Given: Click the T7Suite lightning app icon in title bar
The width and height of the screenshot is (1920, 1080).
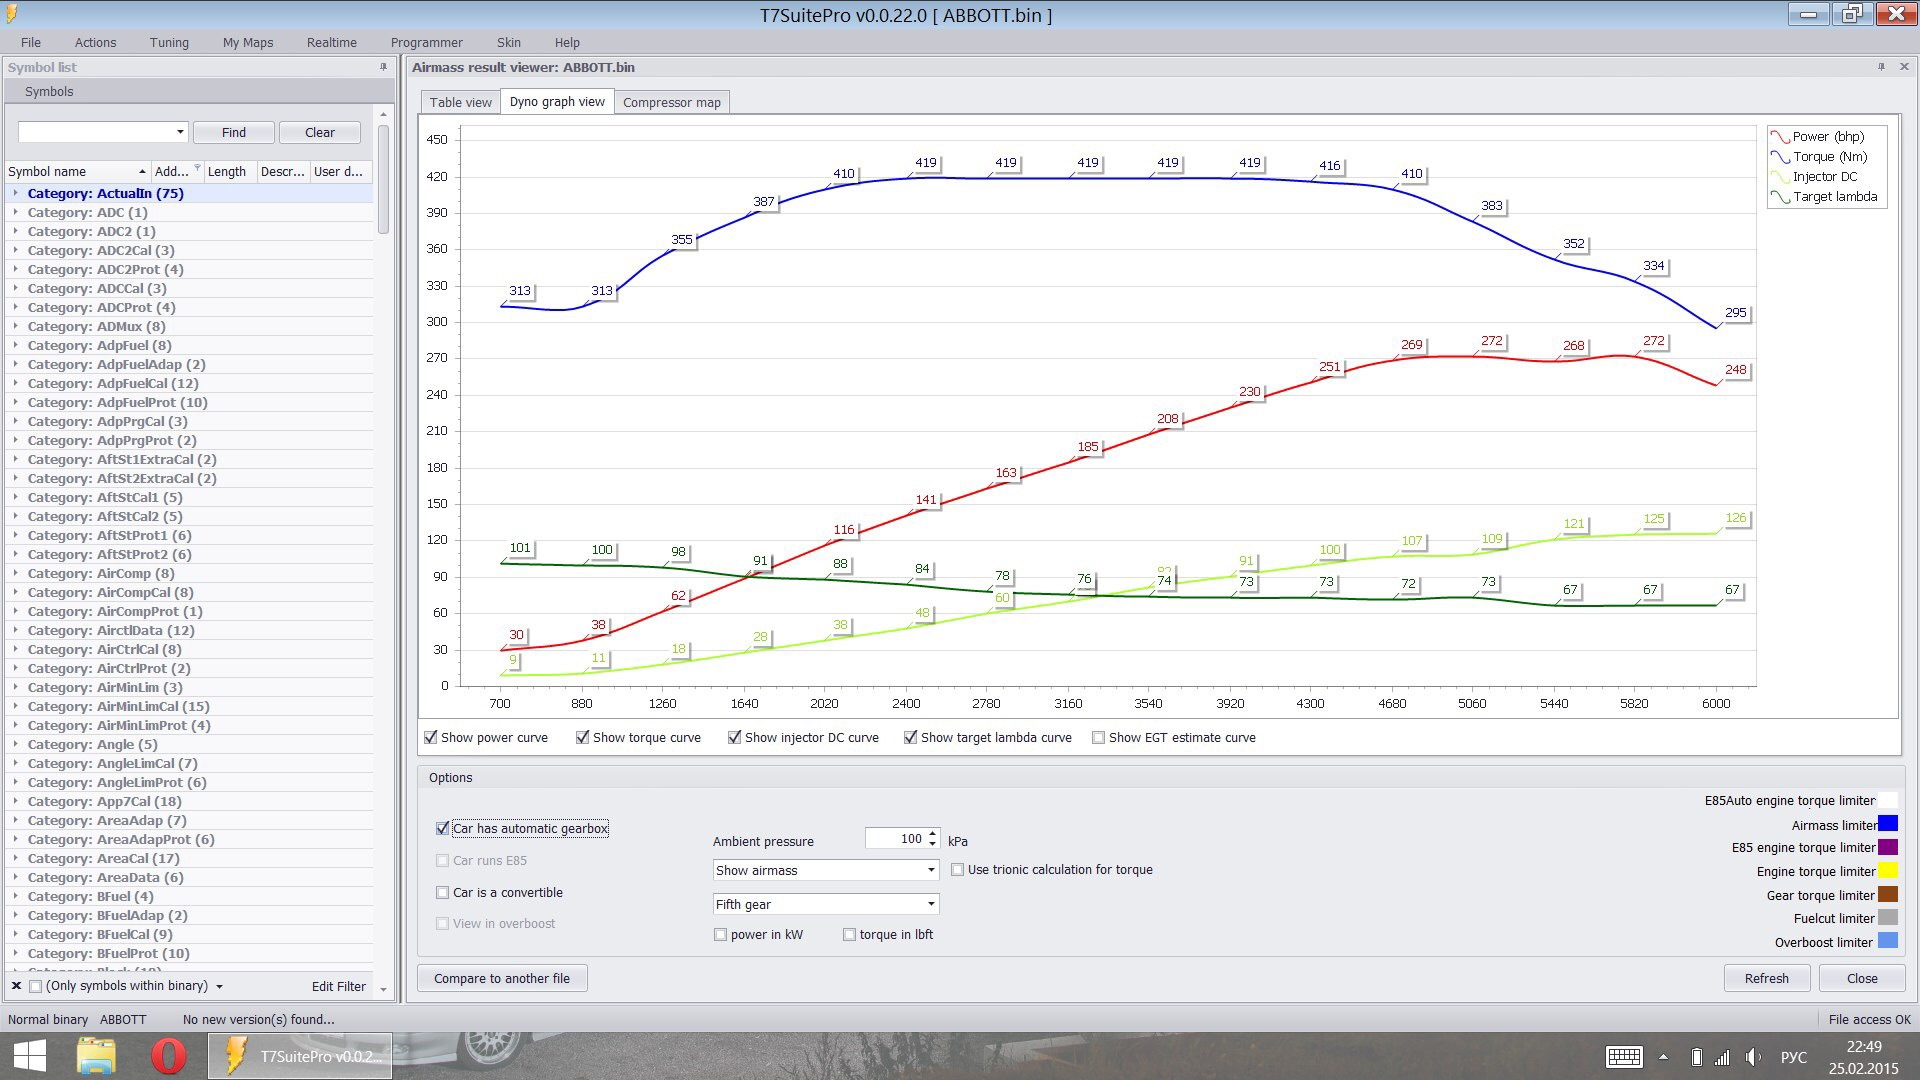Looking at the screenshot, I should coord(10,14).
